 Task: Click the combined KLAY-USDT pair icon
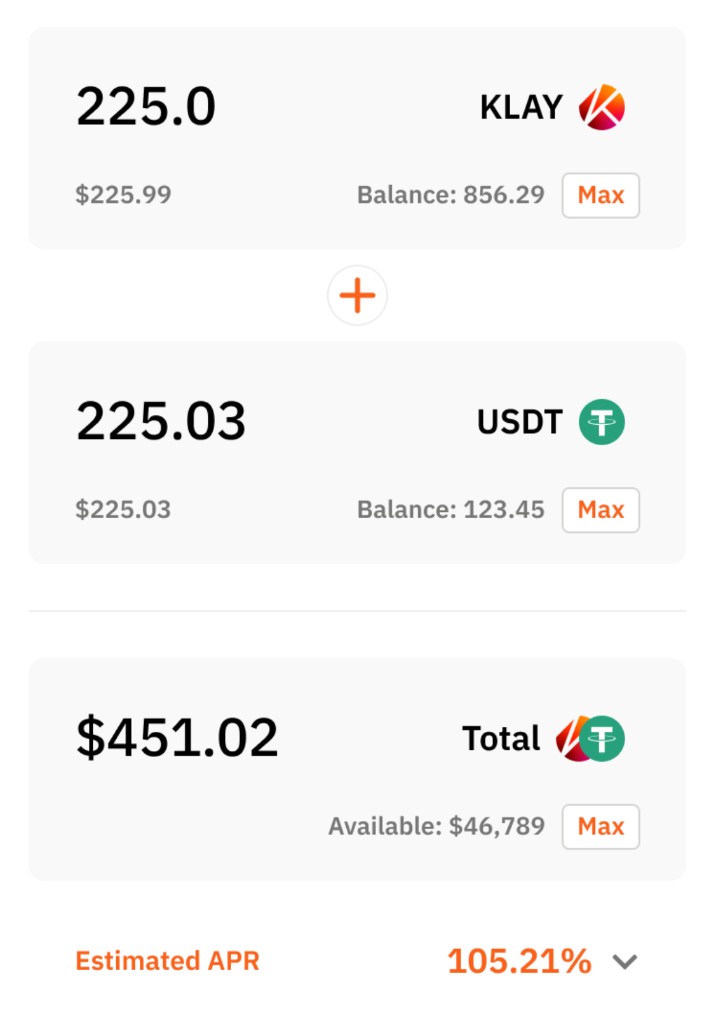590,739
